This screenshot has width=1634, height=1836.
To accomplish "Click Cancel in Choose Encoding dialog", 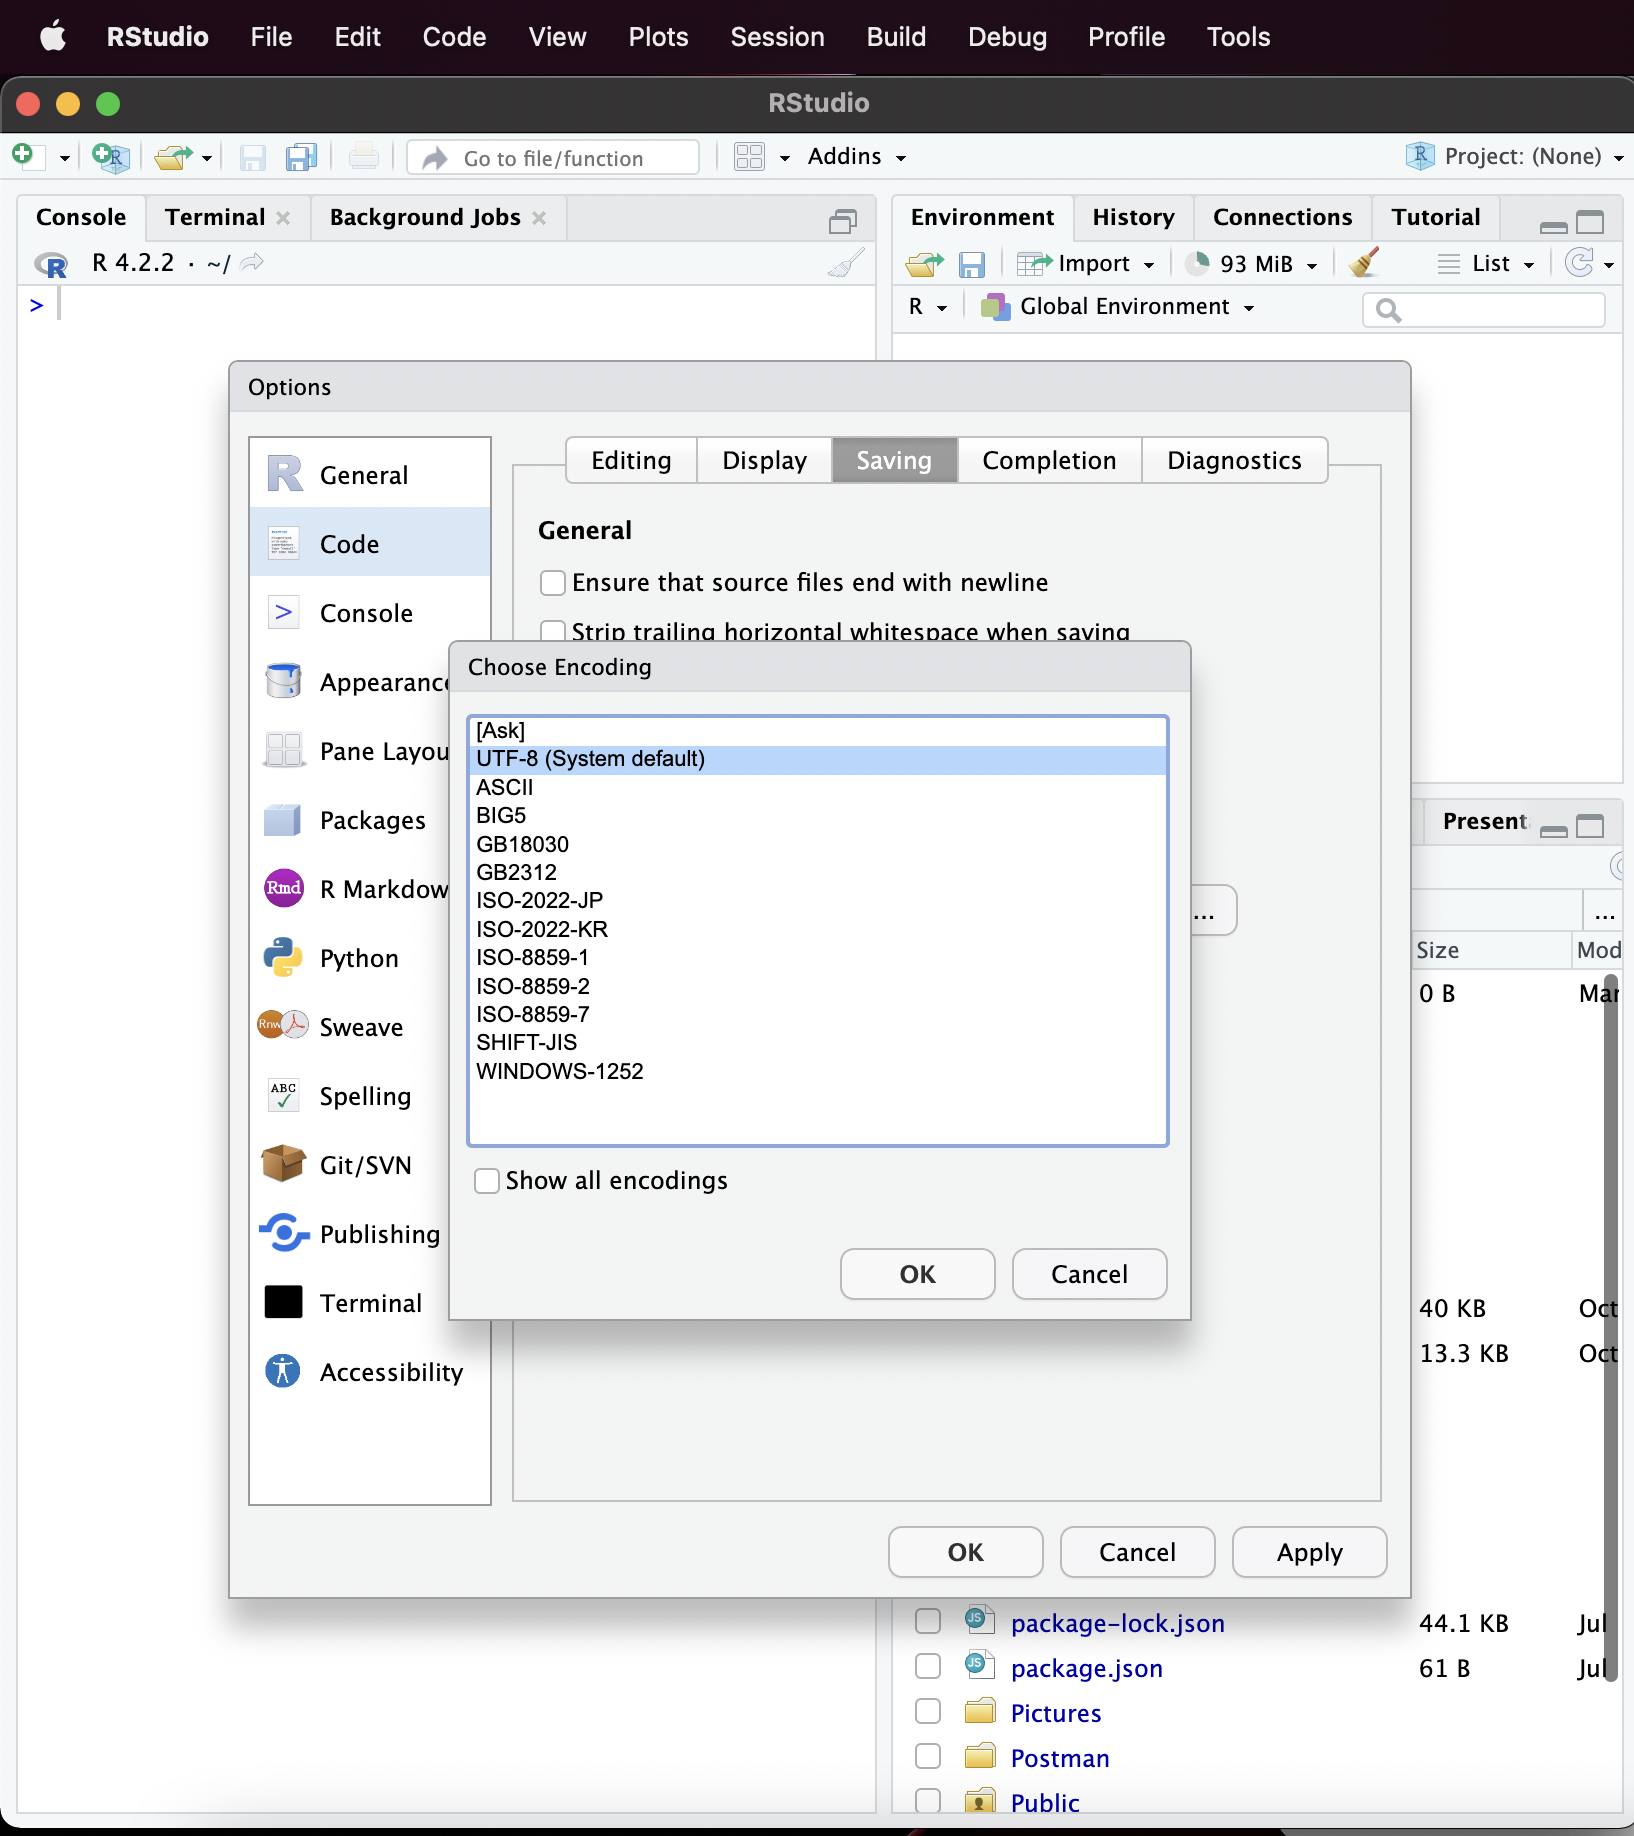I will 1089,1274.
